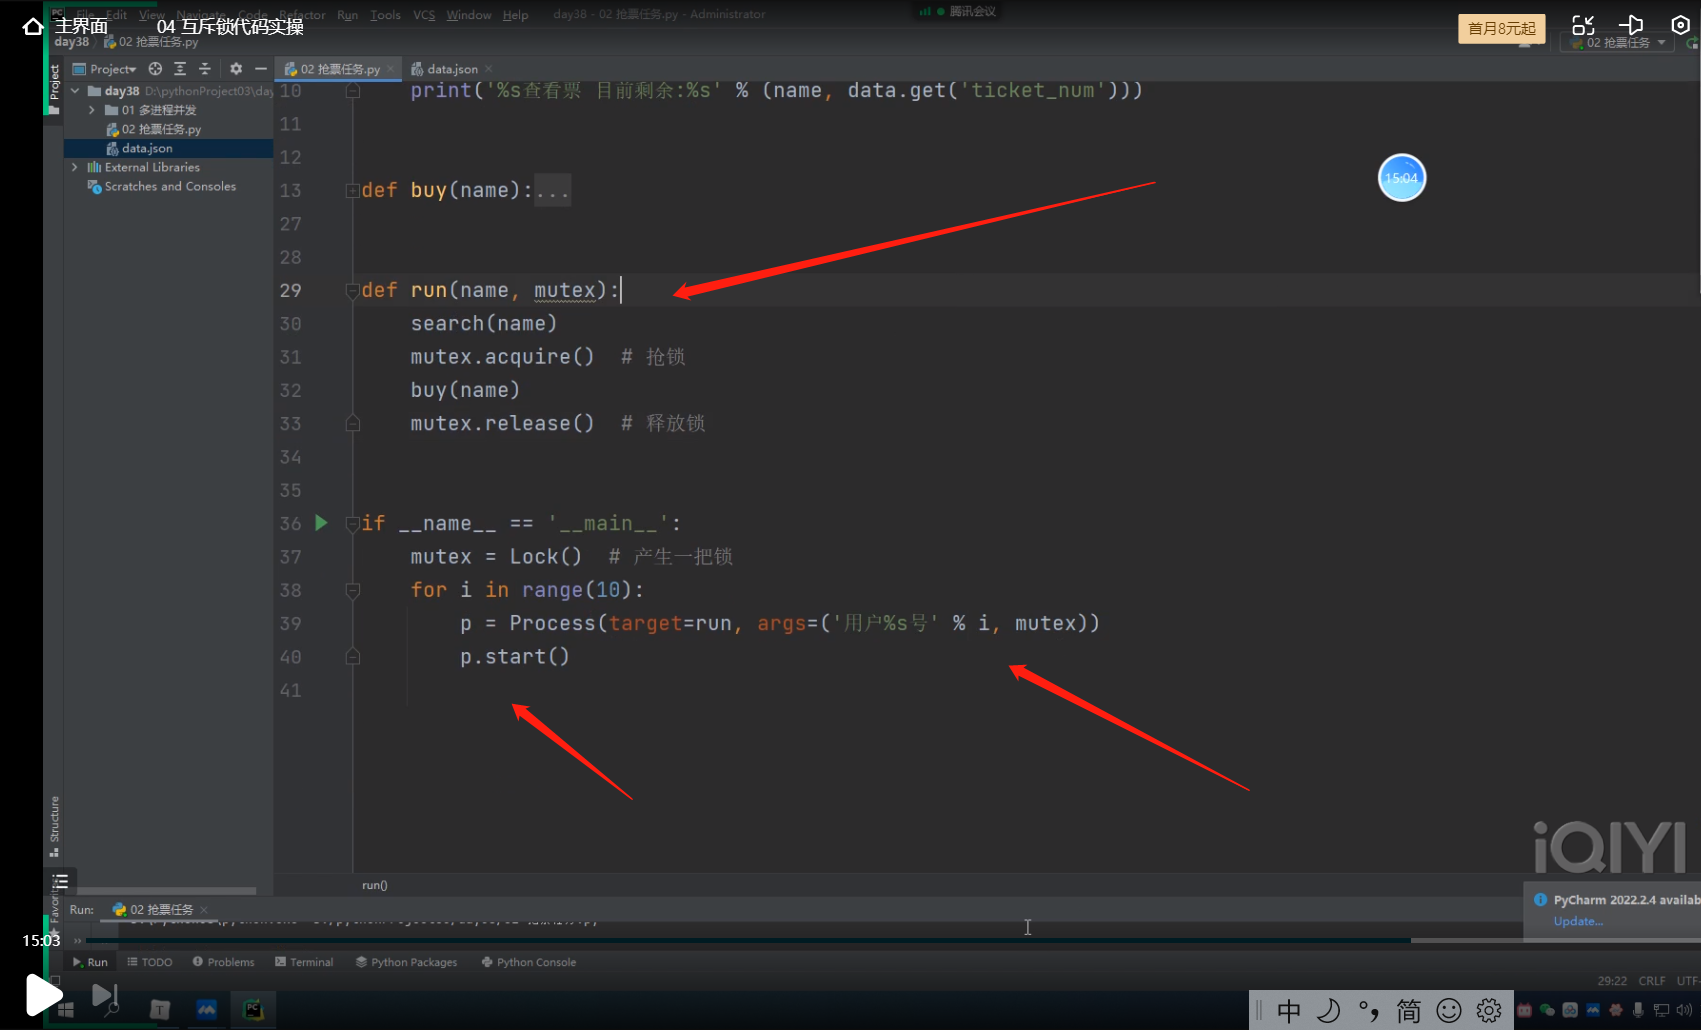
Task: Click the home icon beside 主界面
Action: click(x=33, y=26)
